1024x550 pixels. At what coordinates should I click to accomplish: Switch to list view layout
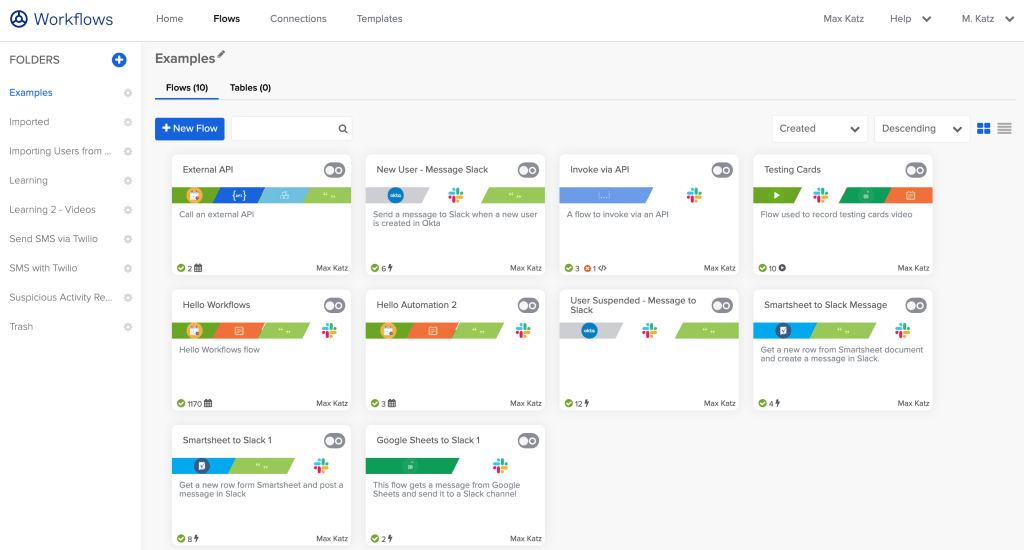coord(1004,129)
